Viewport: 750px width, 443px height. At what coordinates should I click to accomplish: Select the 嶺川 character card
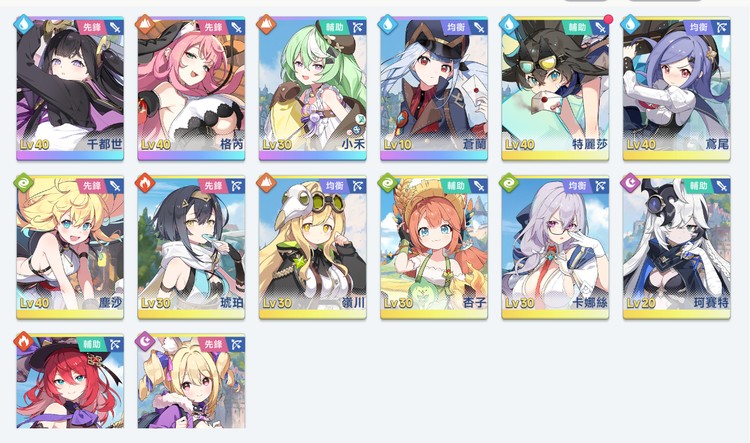(x=313, y=247)
